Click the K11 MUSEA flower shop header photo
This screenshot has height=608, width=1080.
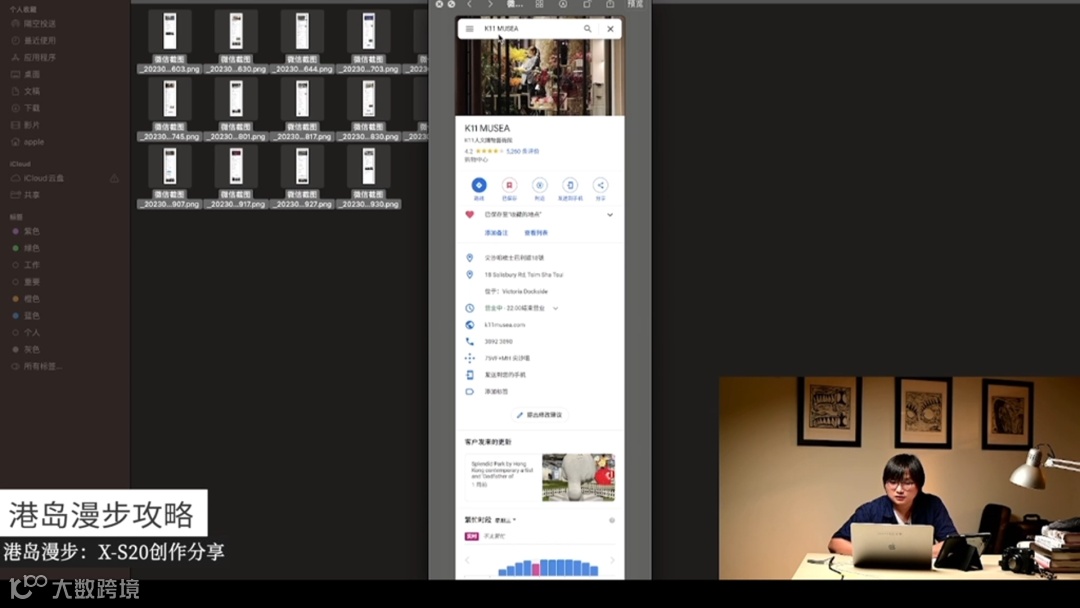click(540, 77)
